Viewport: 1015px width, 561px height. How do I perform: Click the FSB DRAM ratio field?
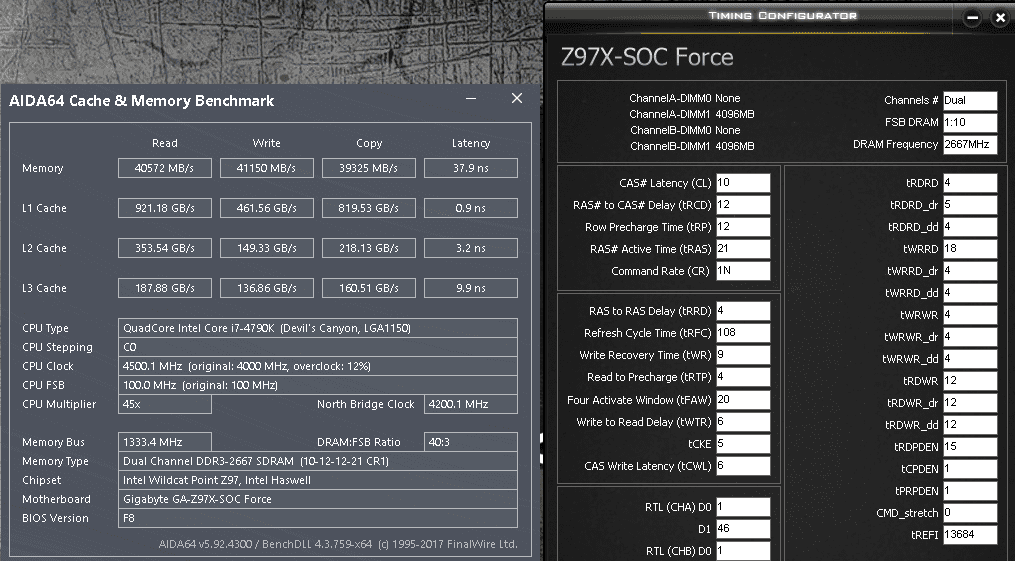coord(970,122)
